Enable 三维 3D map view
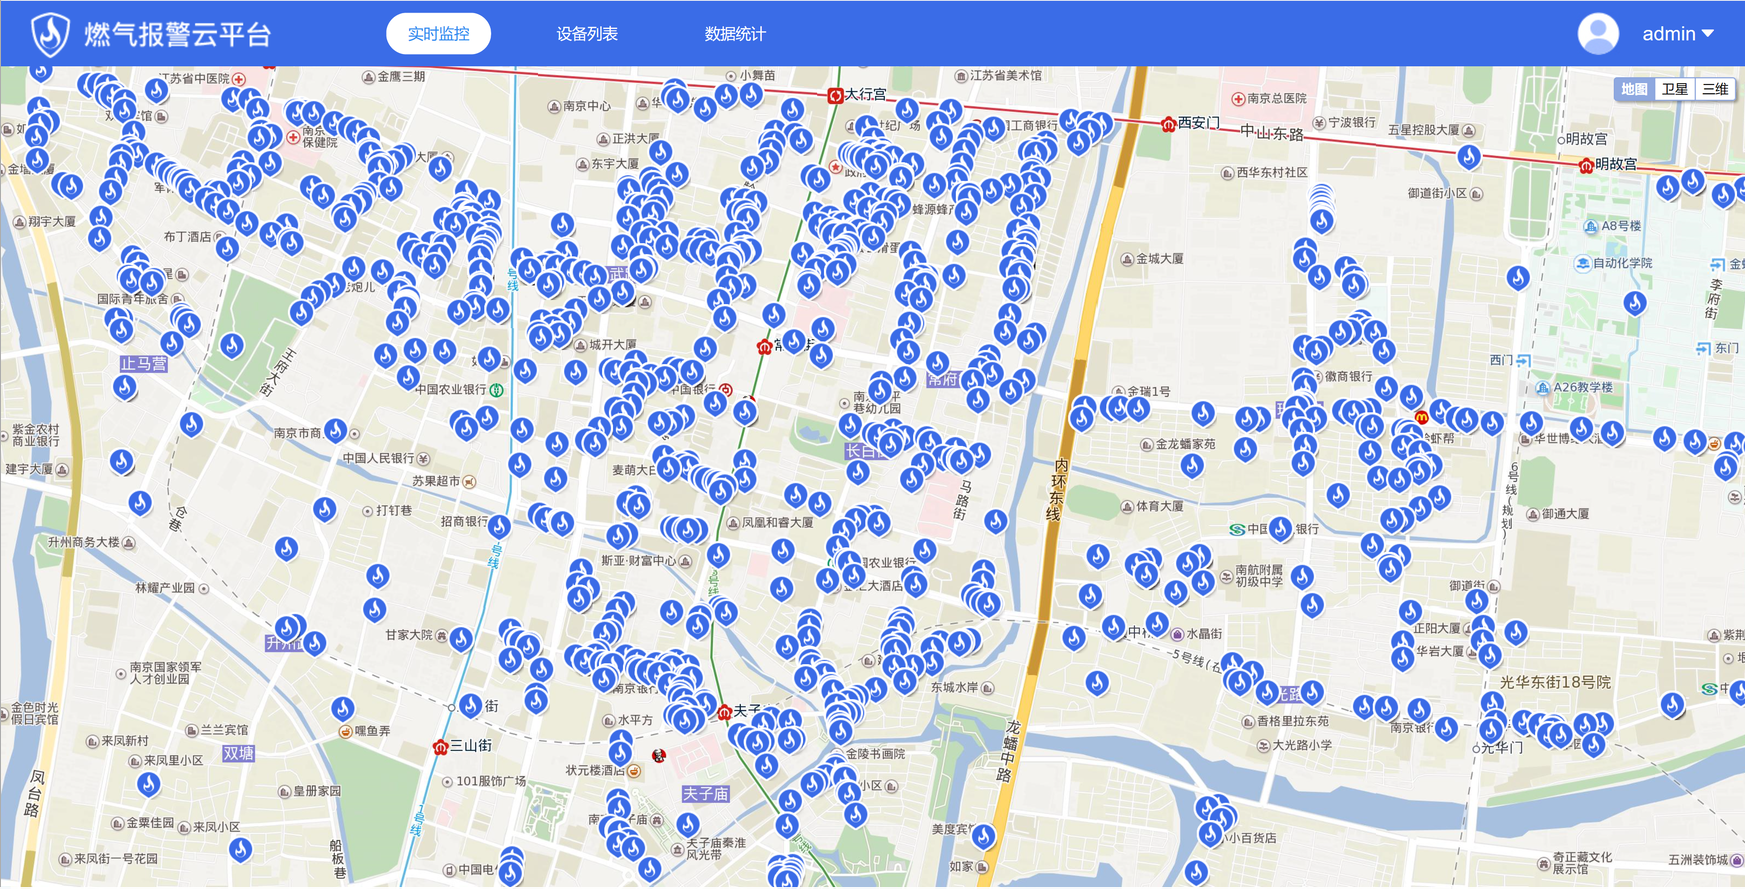 tap(1715, 89)
